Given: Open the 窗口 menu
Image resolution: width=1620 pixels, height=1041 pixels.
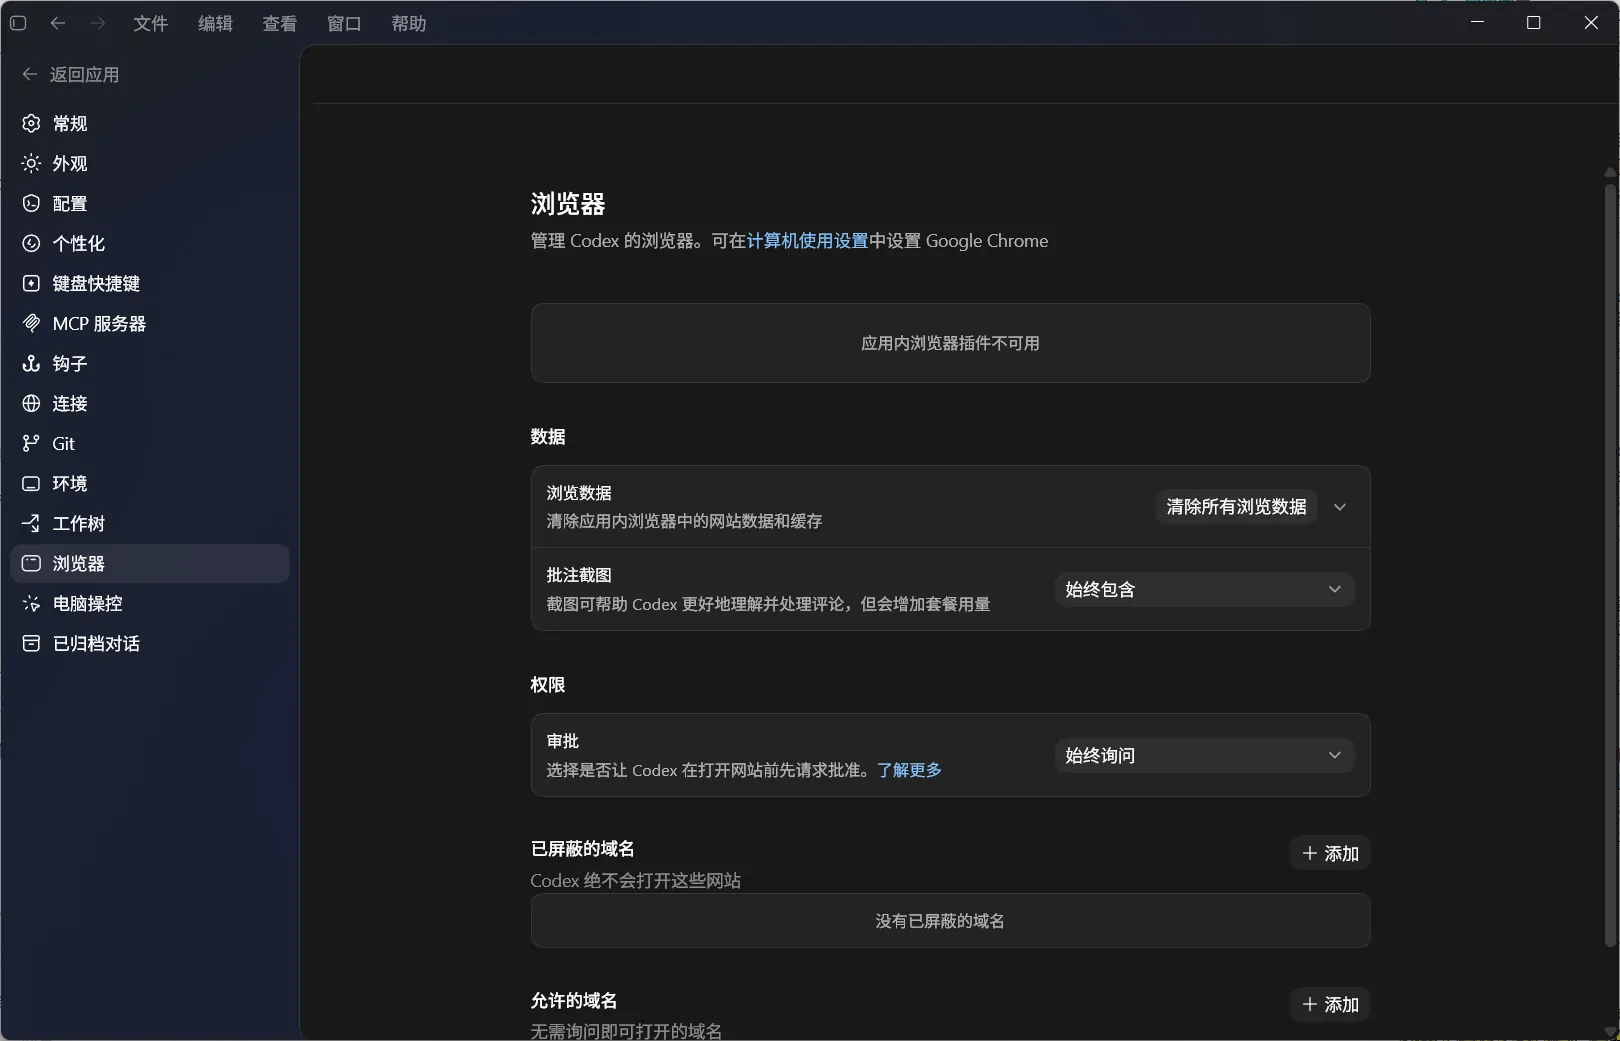Looking at the screenshot, I should 344,23.
